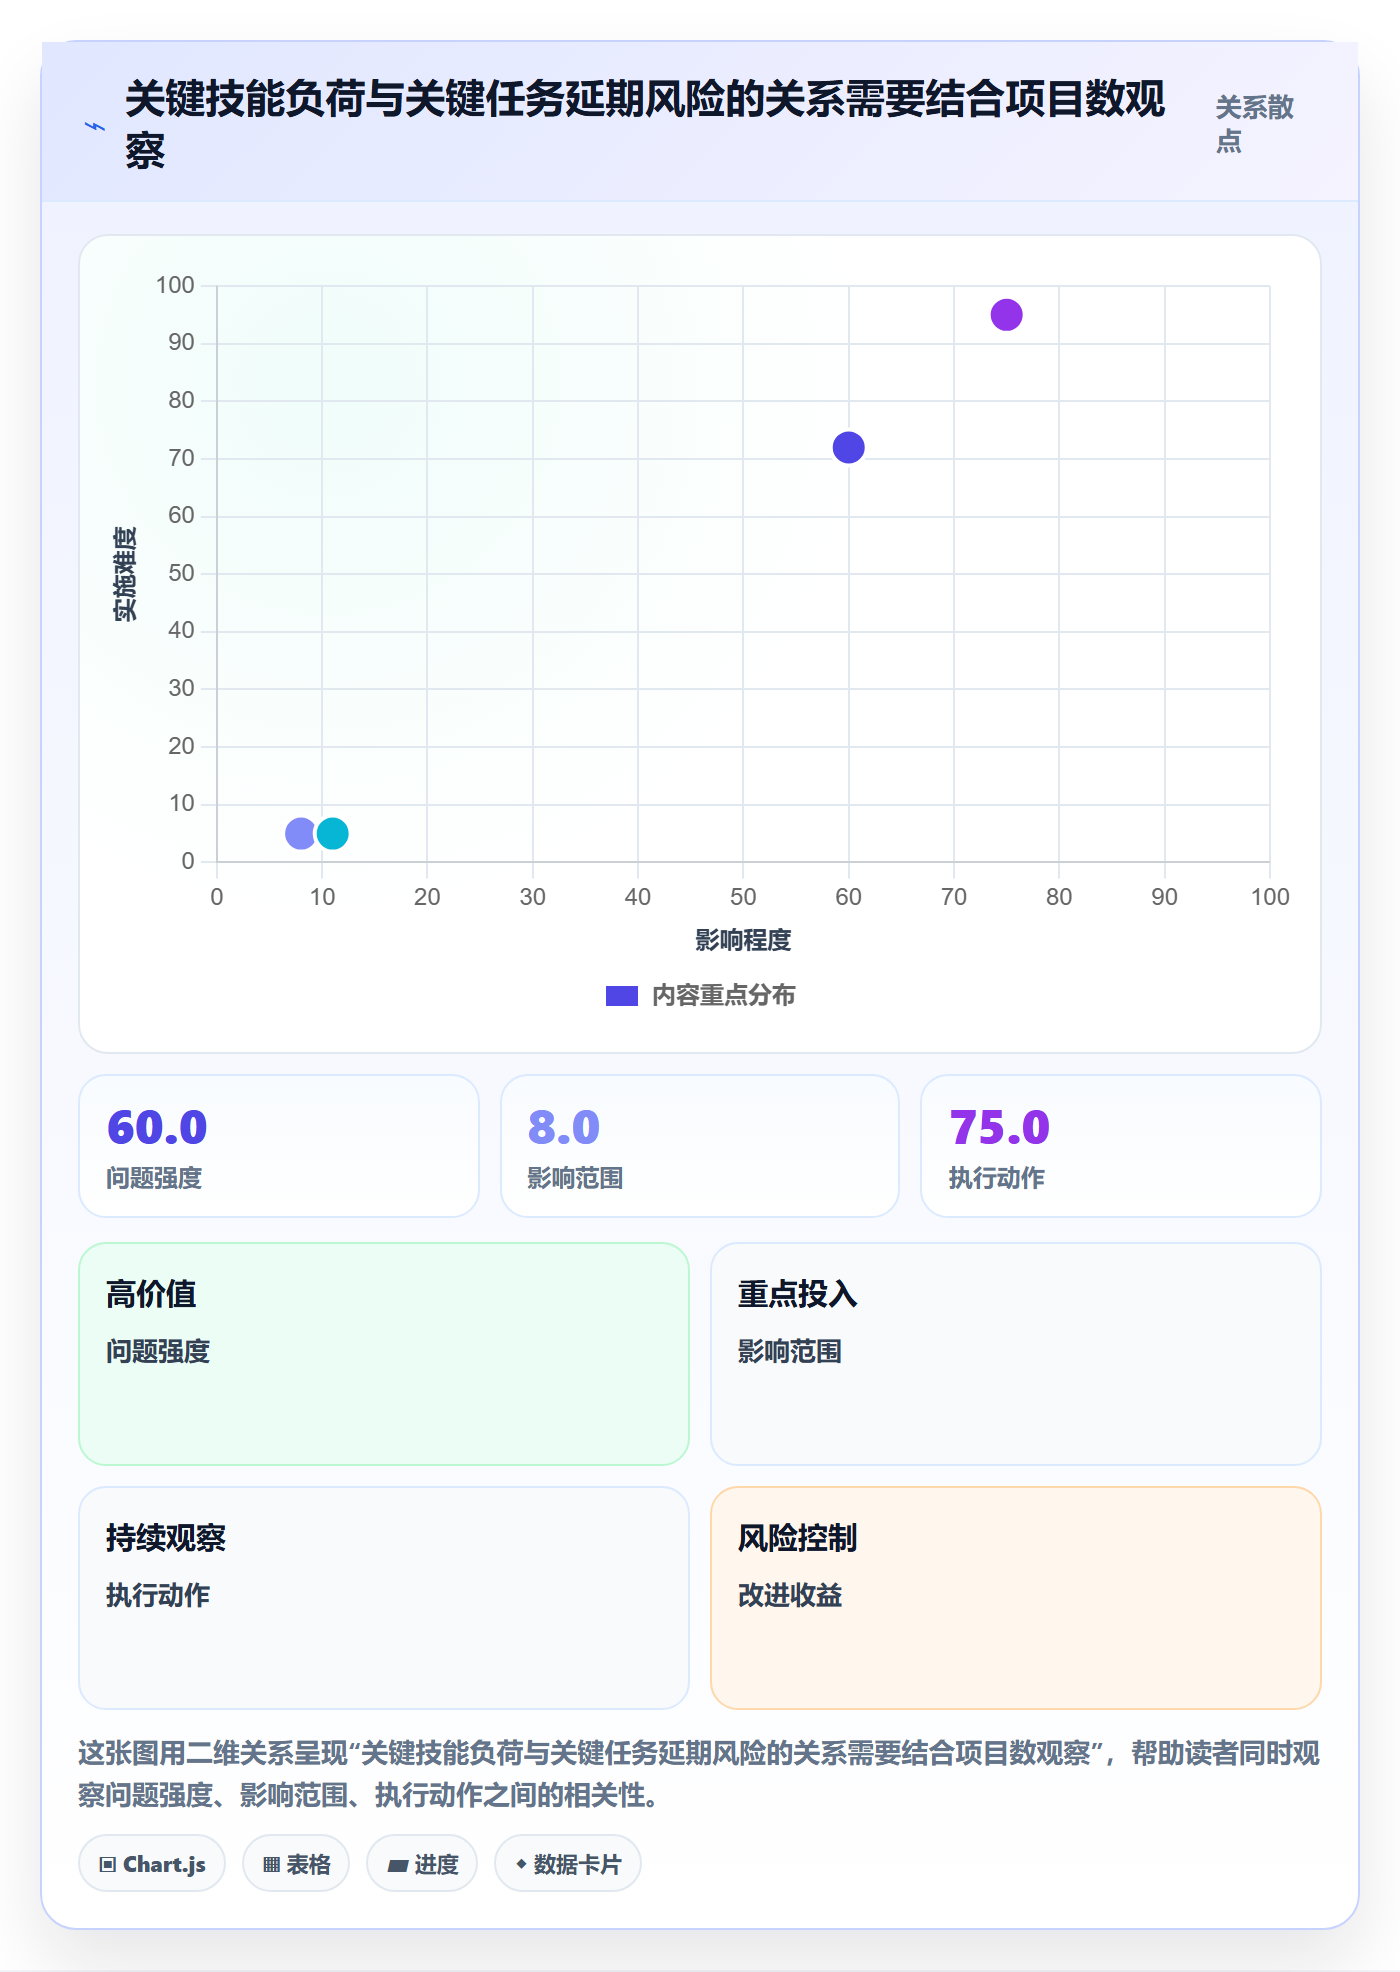Open the 8.0 影响范围 data card
The height and width of the screenshot is (1972, 1400).
[700, 1146]
